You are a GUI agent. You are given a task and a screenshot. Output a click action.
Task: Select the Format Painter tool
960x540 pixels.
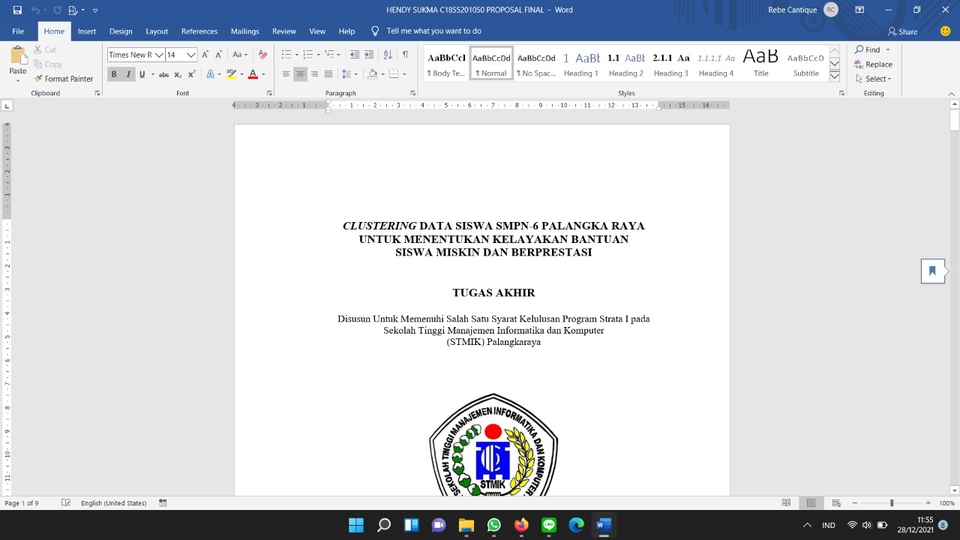[63, 78]
